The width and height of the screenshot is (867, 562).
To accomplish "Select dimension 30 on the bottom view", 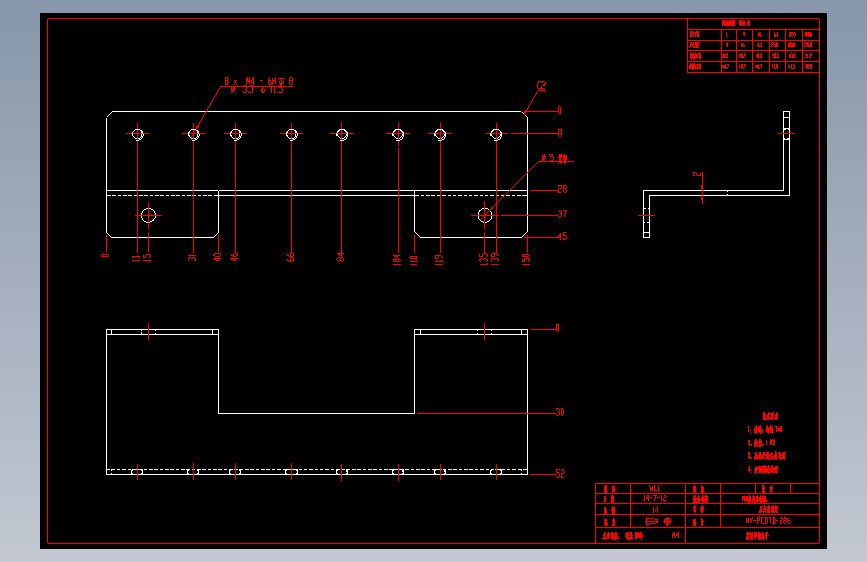I will point(560,412).
